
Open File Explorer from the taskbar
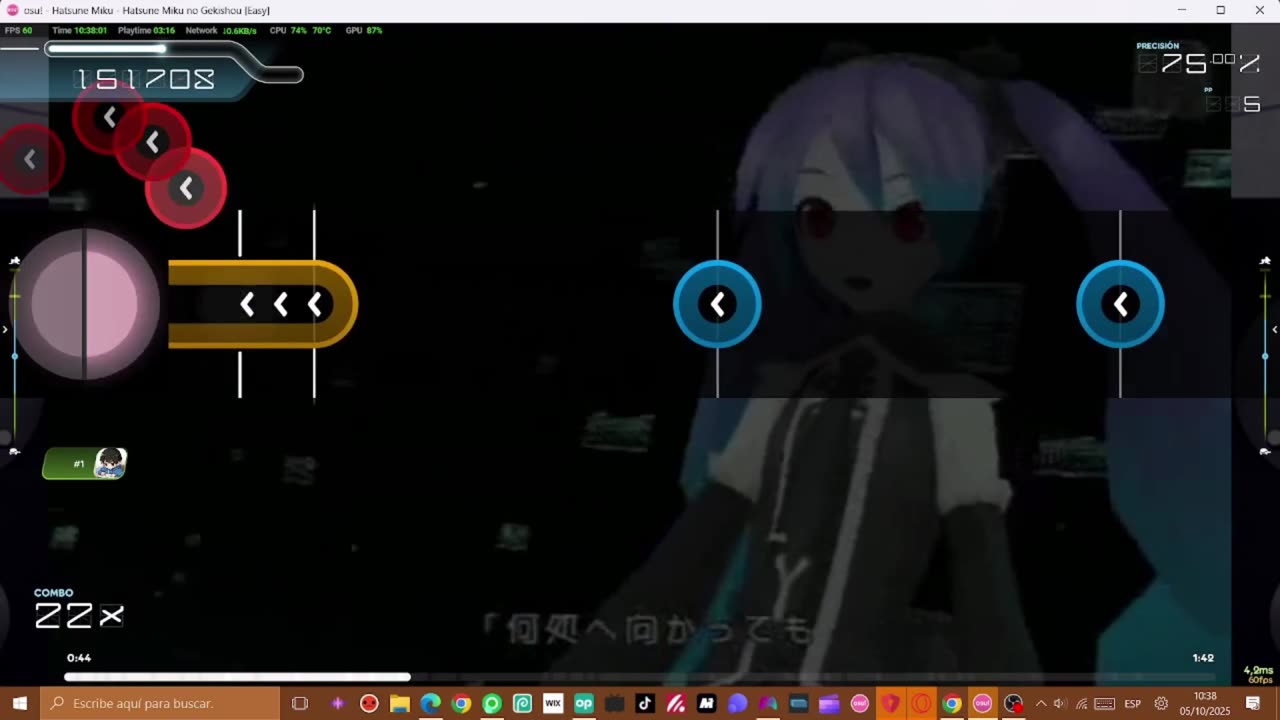(x=399, y=703)
